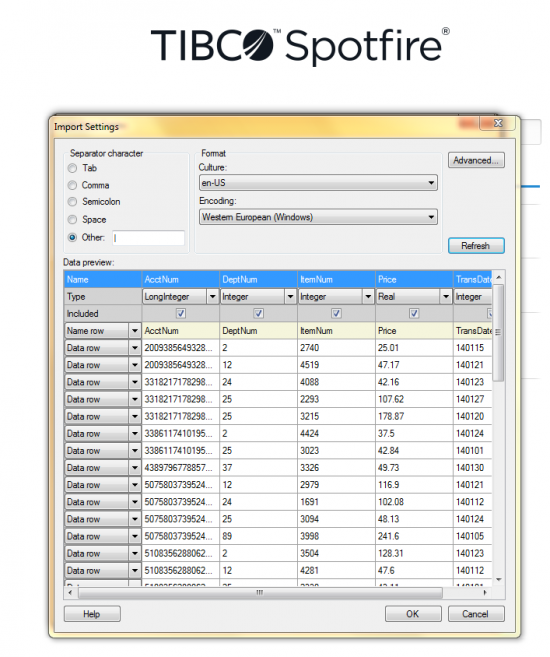Click the Other separator text field
Viewport: 550px width, 657px height.
[148, 238]
